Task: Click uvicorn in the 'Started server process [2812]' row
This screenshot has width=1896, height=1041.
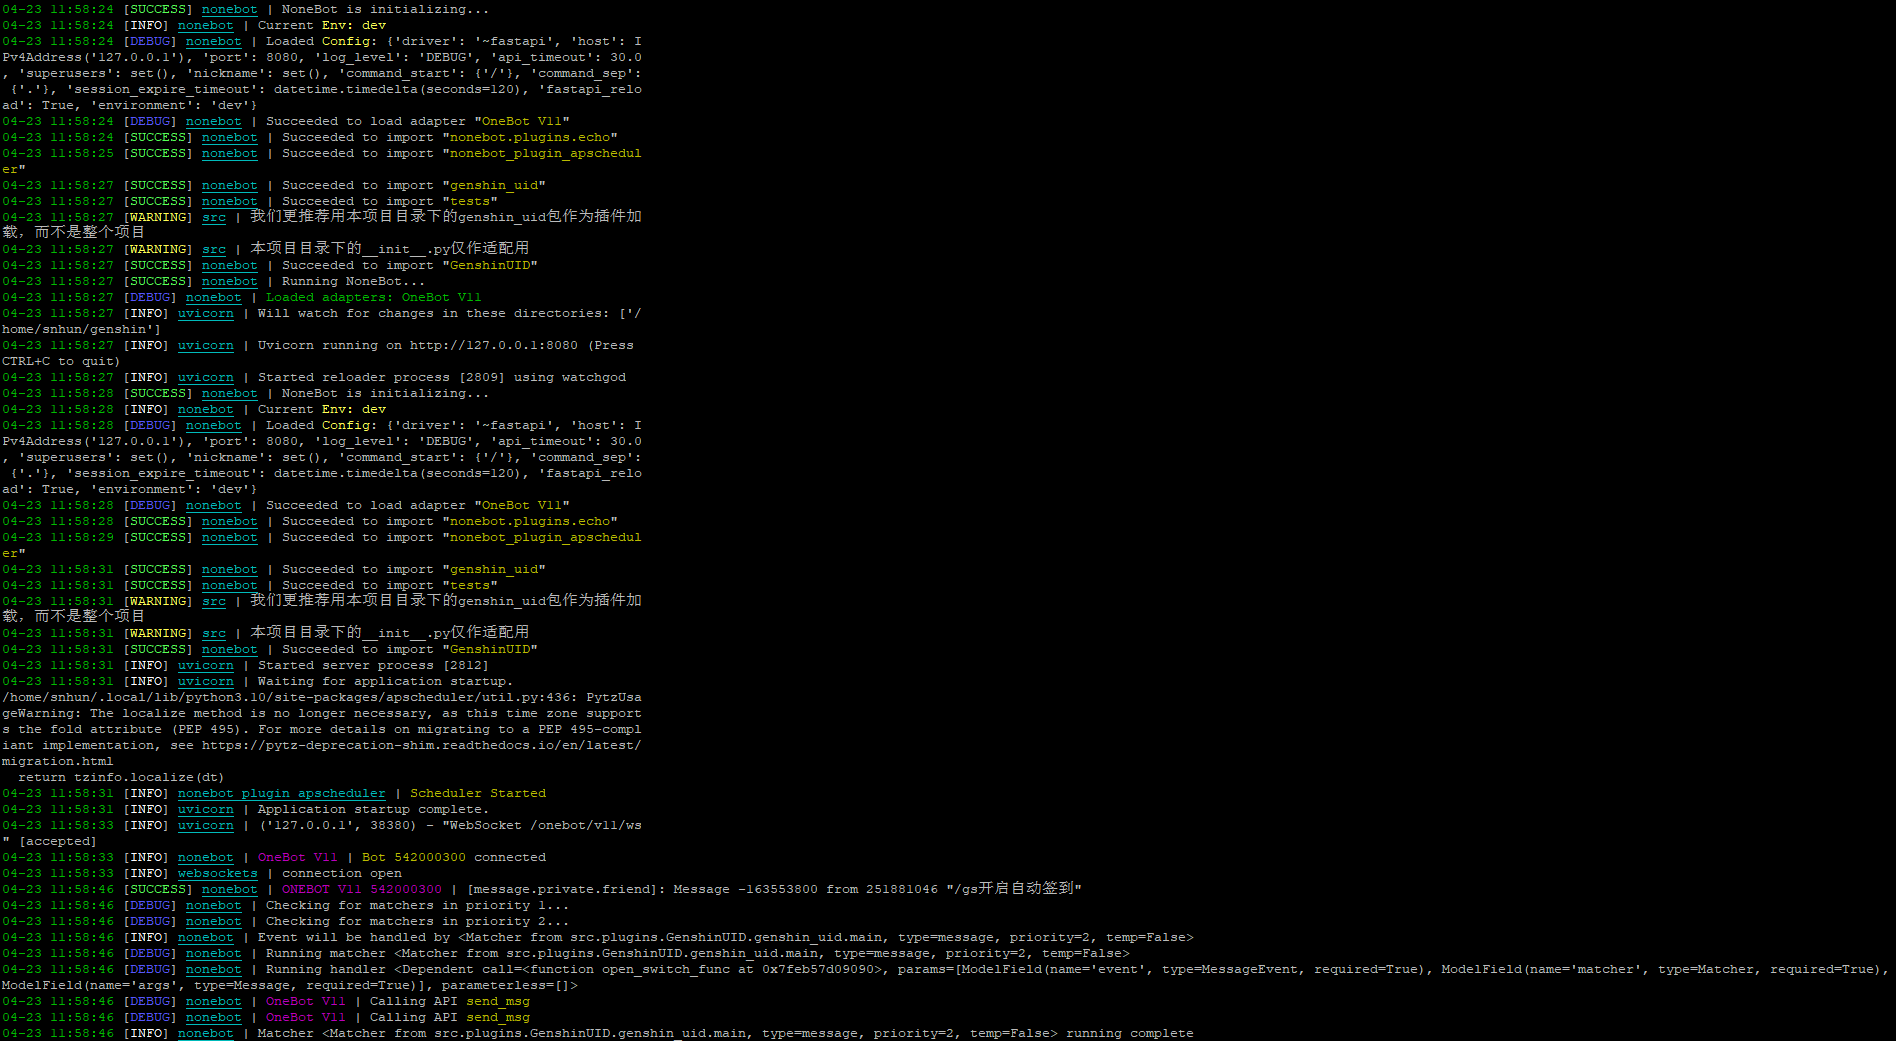Action: 205,665
